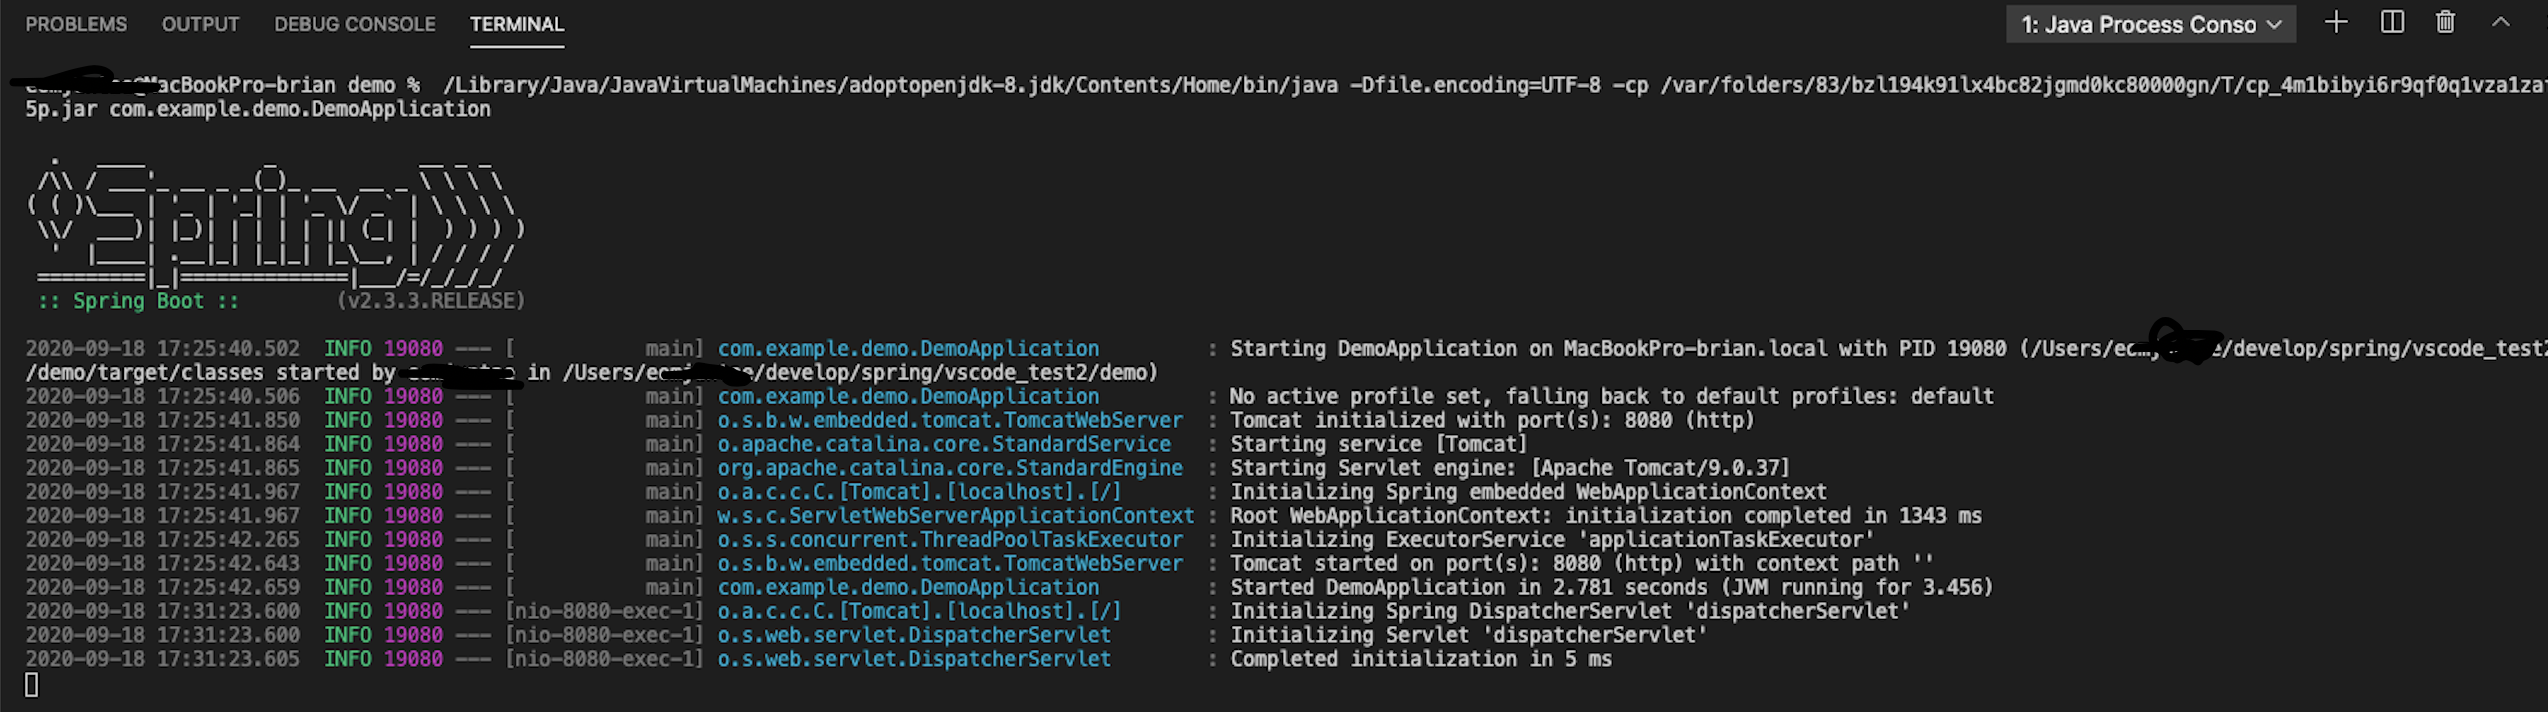The image size is (2548, 712).
Task: Kill terminal with trash icon
Action: pyautogui.click(x=2446, y=22)
